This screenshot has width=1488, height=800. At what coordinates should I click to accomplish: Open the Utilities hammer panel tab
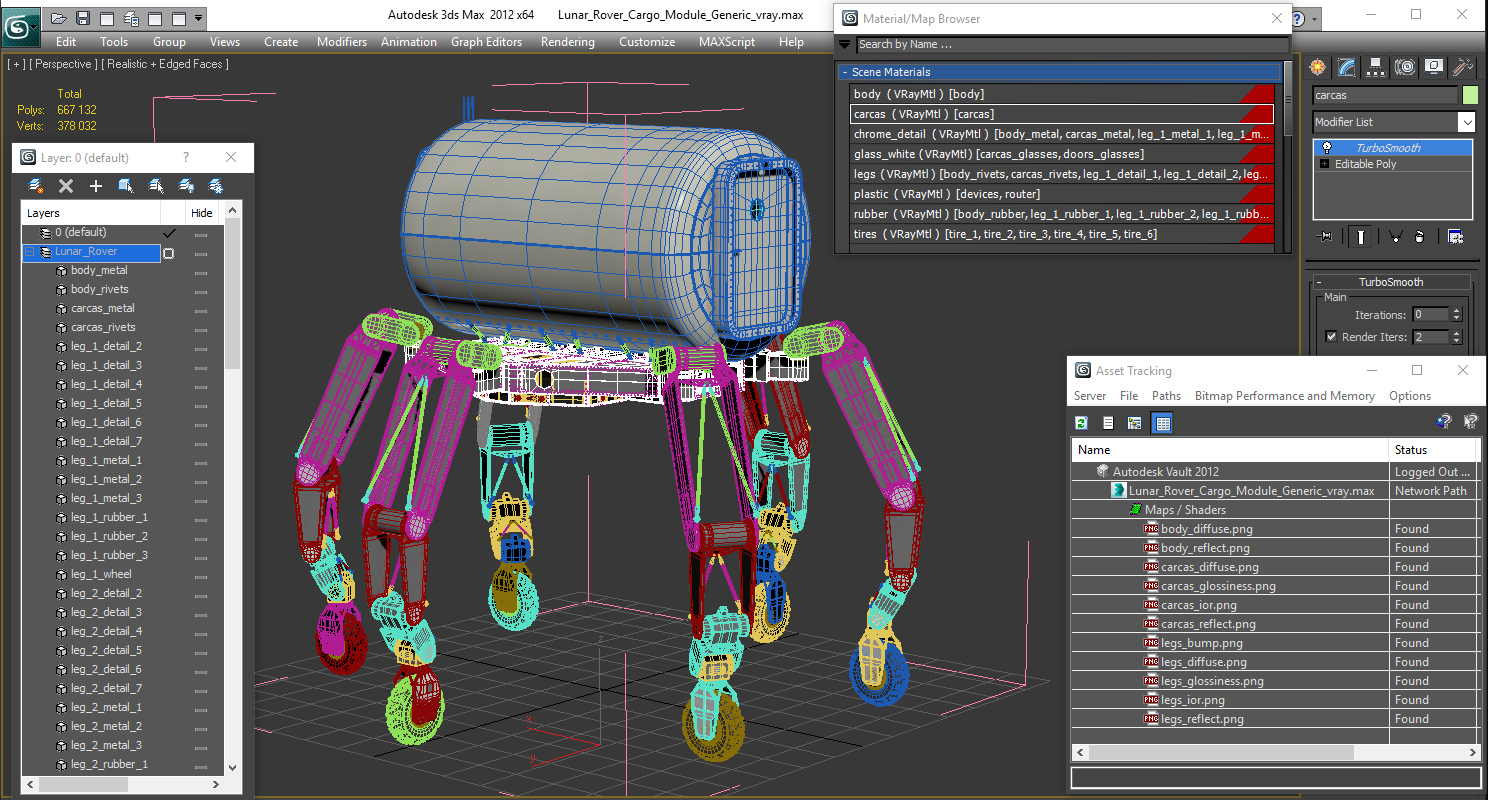(1462, 67)
